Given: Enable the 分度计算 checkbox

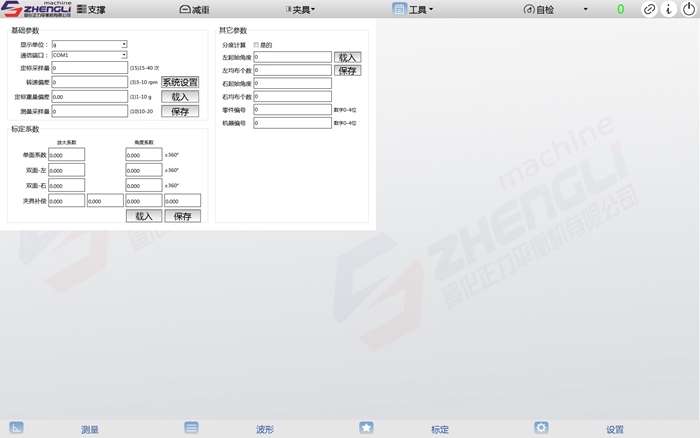Looking at the screenshot, I should click(x=256, y=45).
